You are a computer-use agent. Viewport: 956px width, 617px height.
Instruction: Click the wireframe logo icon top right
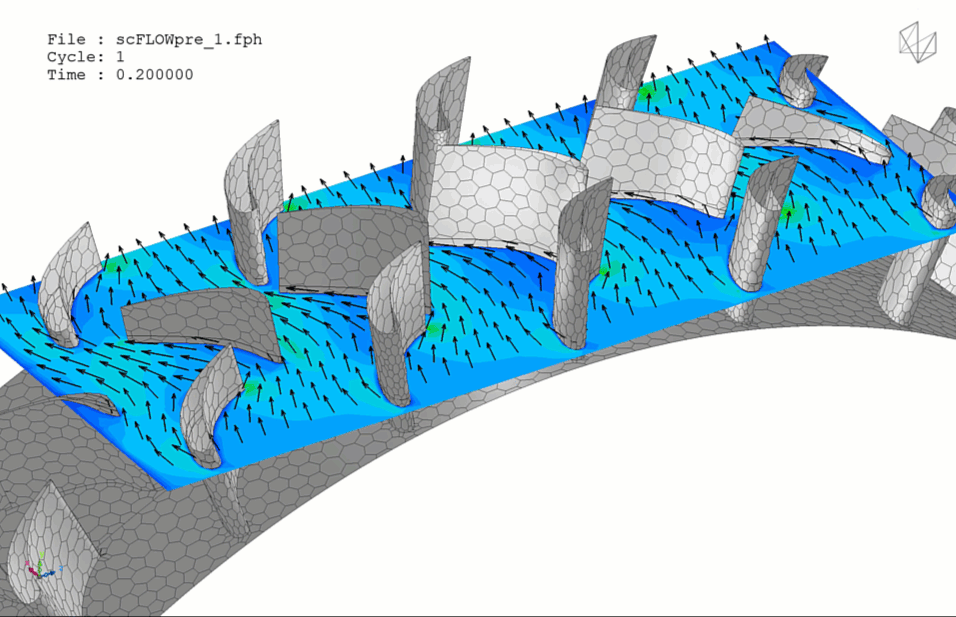tap(918, 42)
